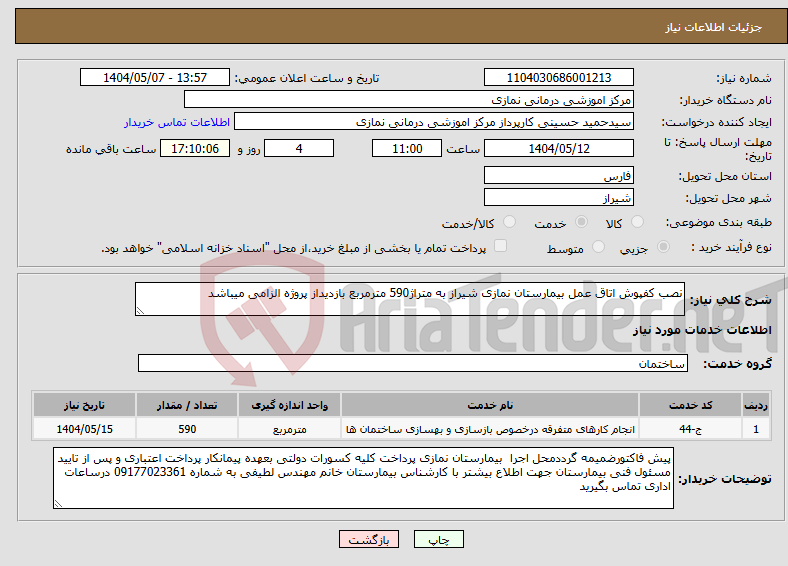
Task: Click the need number field 1104030686001213
Action: [x=558, y=77]
